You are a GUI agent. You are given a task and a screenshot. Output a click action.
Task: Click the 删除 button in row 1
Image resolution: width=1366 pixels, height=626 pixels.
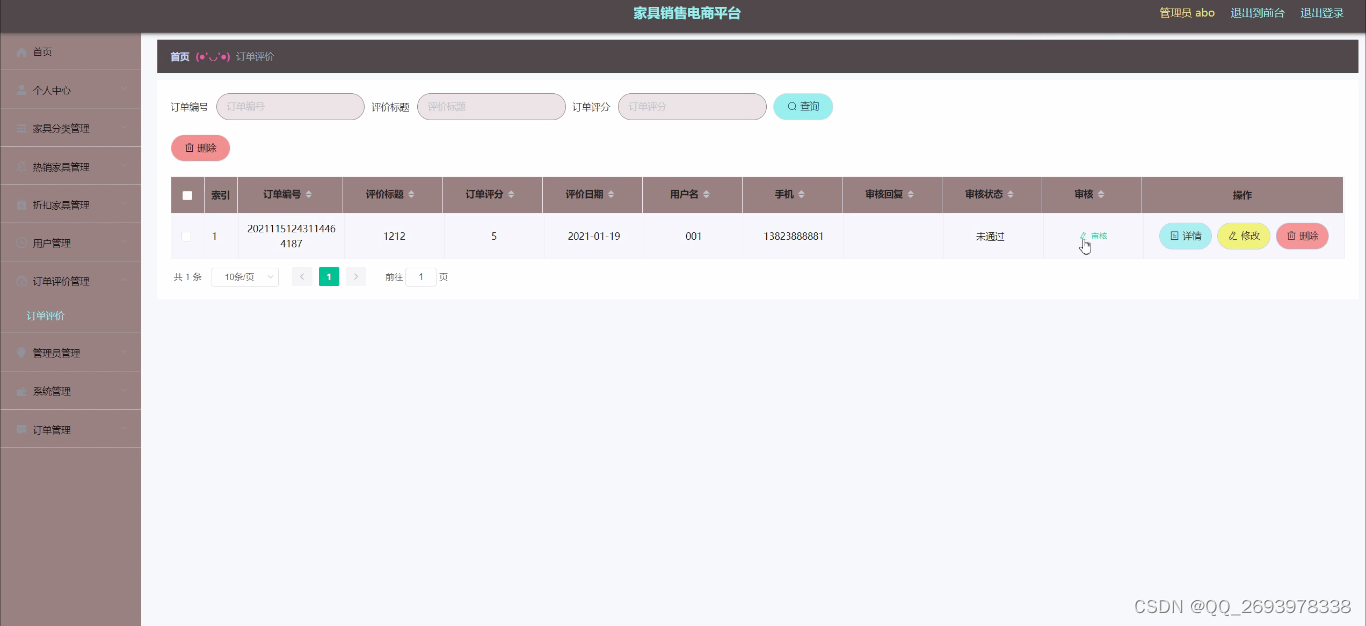click(1302, 236)
